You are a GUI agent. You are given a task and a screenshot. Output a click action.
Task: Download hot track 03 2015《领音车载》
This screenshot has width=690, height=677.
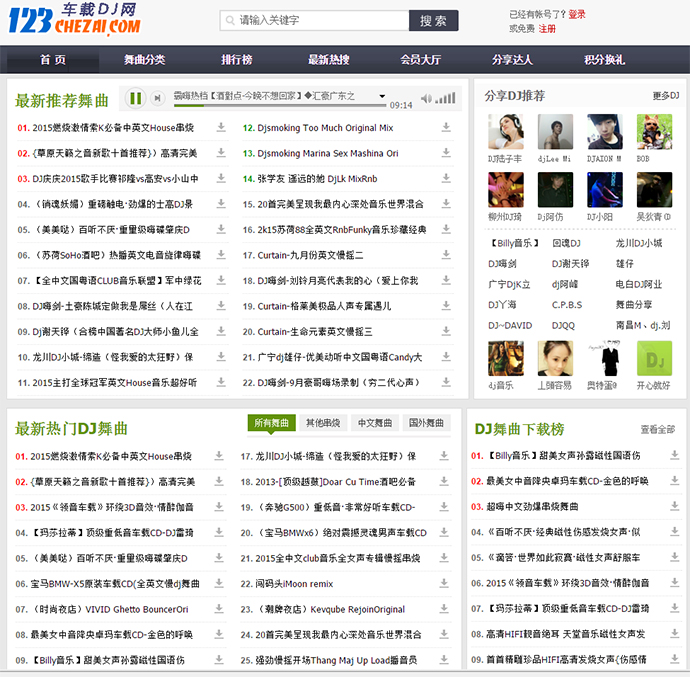pyautogui.click(x=219, y=507)
